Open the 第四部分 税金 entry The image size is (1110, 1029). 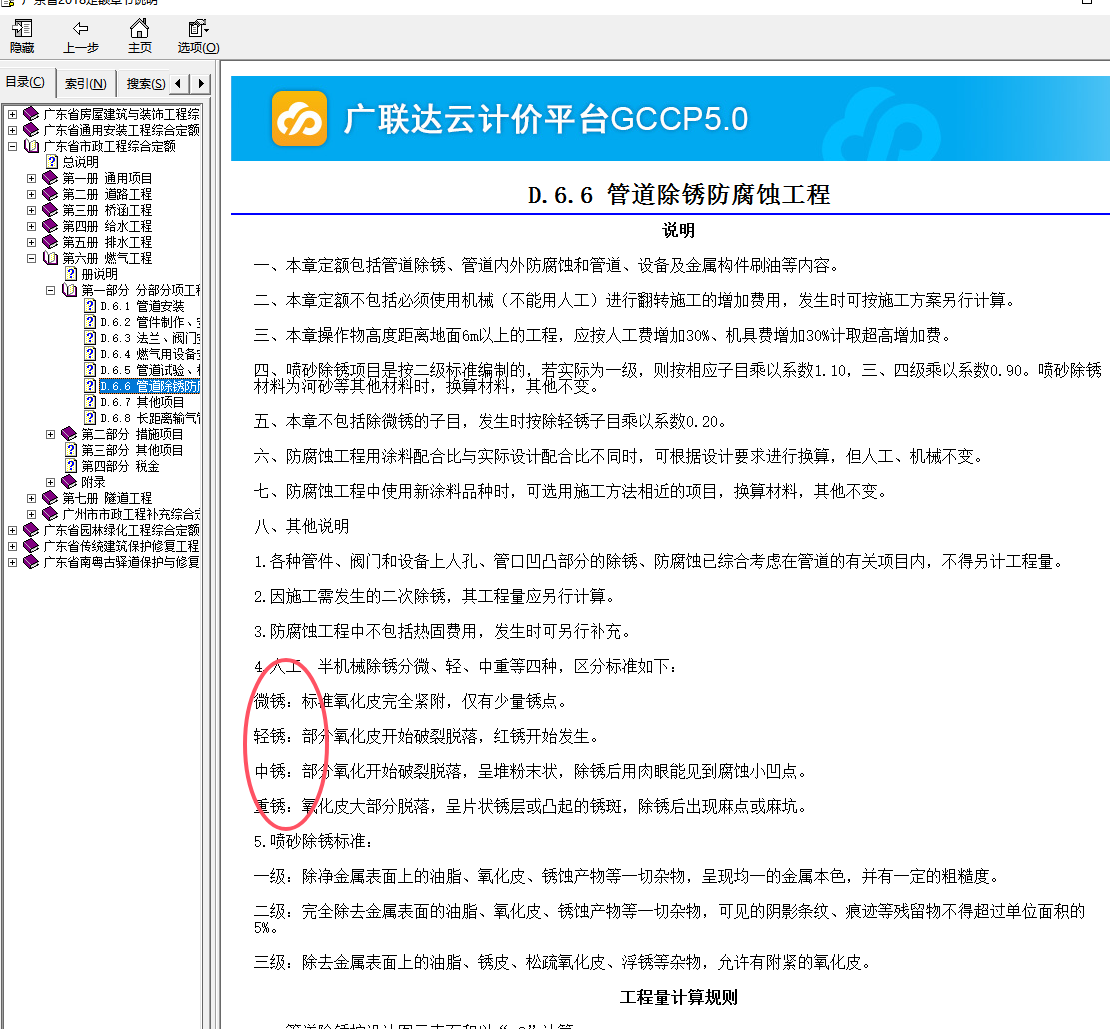click(x=120, y=466)
